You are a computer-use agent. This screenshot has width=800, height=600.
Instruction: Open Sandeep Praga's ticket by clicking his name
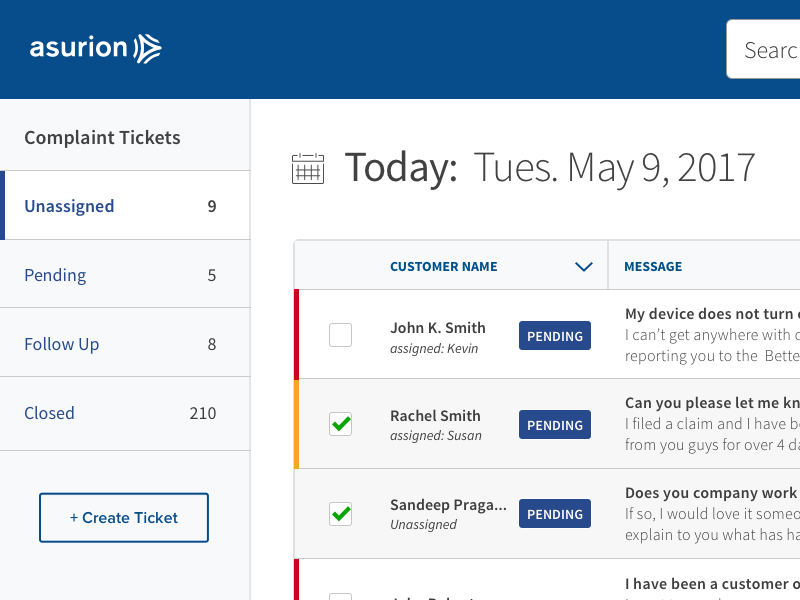coord(448,504)
